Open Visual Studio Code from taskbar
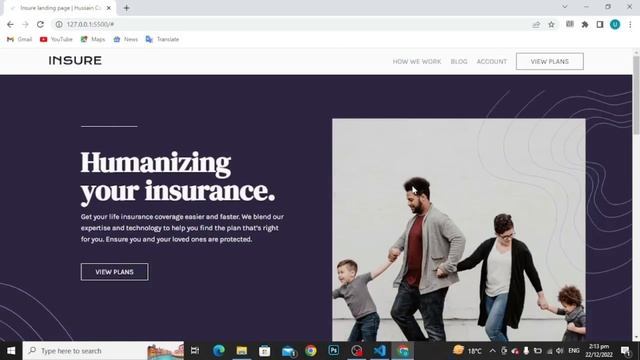 [380, 351]
